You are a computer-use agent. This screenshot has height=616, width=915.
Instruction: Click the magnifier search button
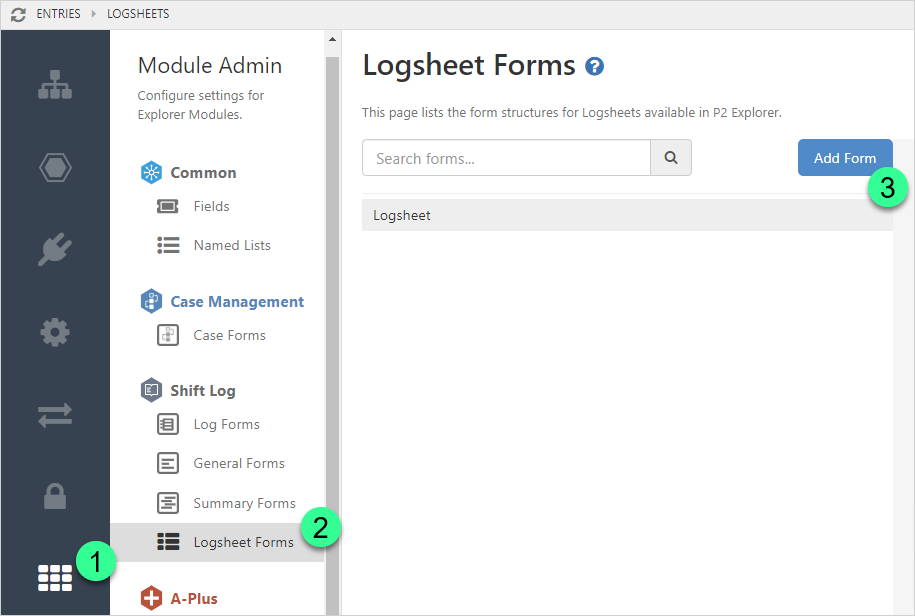tap(671, 158)
